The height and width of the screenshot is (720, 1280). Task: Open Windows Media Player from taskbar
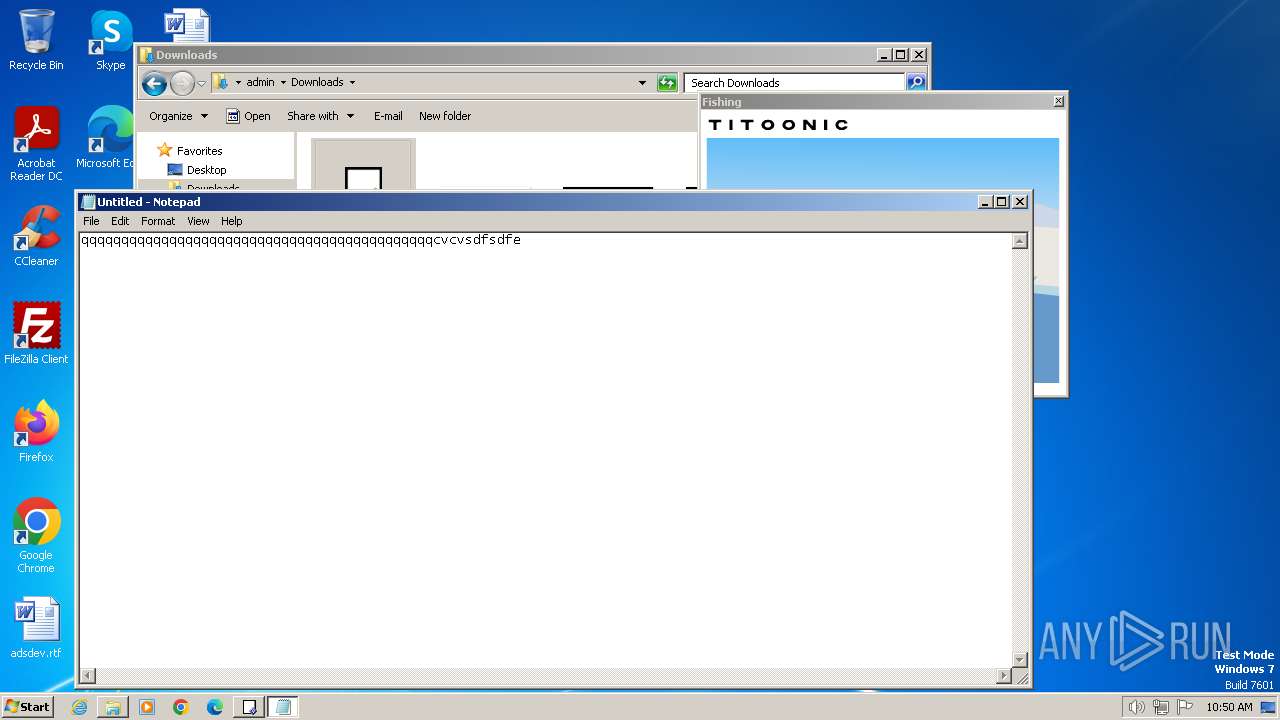point(147,707)
